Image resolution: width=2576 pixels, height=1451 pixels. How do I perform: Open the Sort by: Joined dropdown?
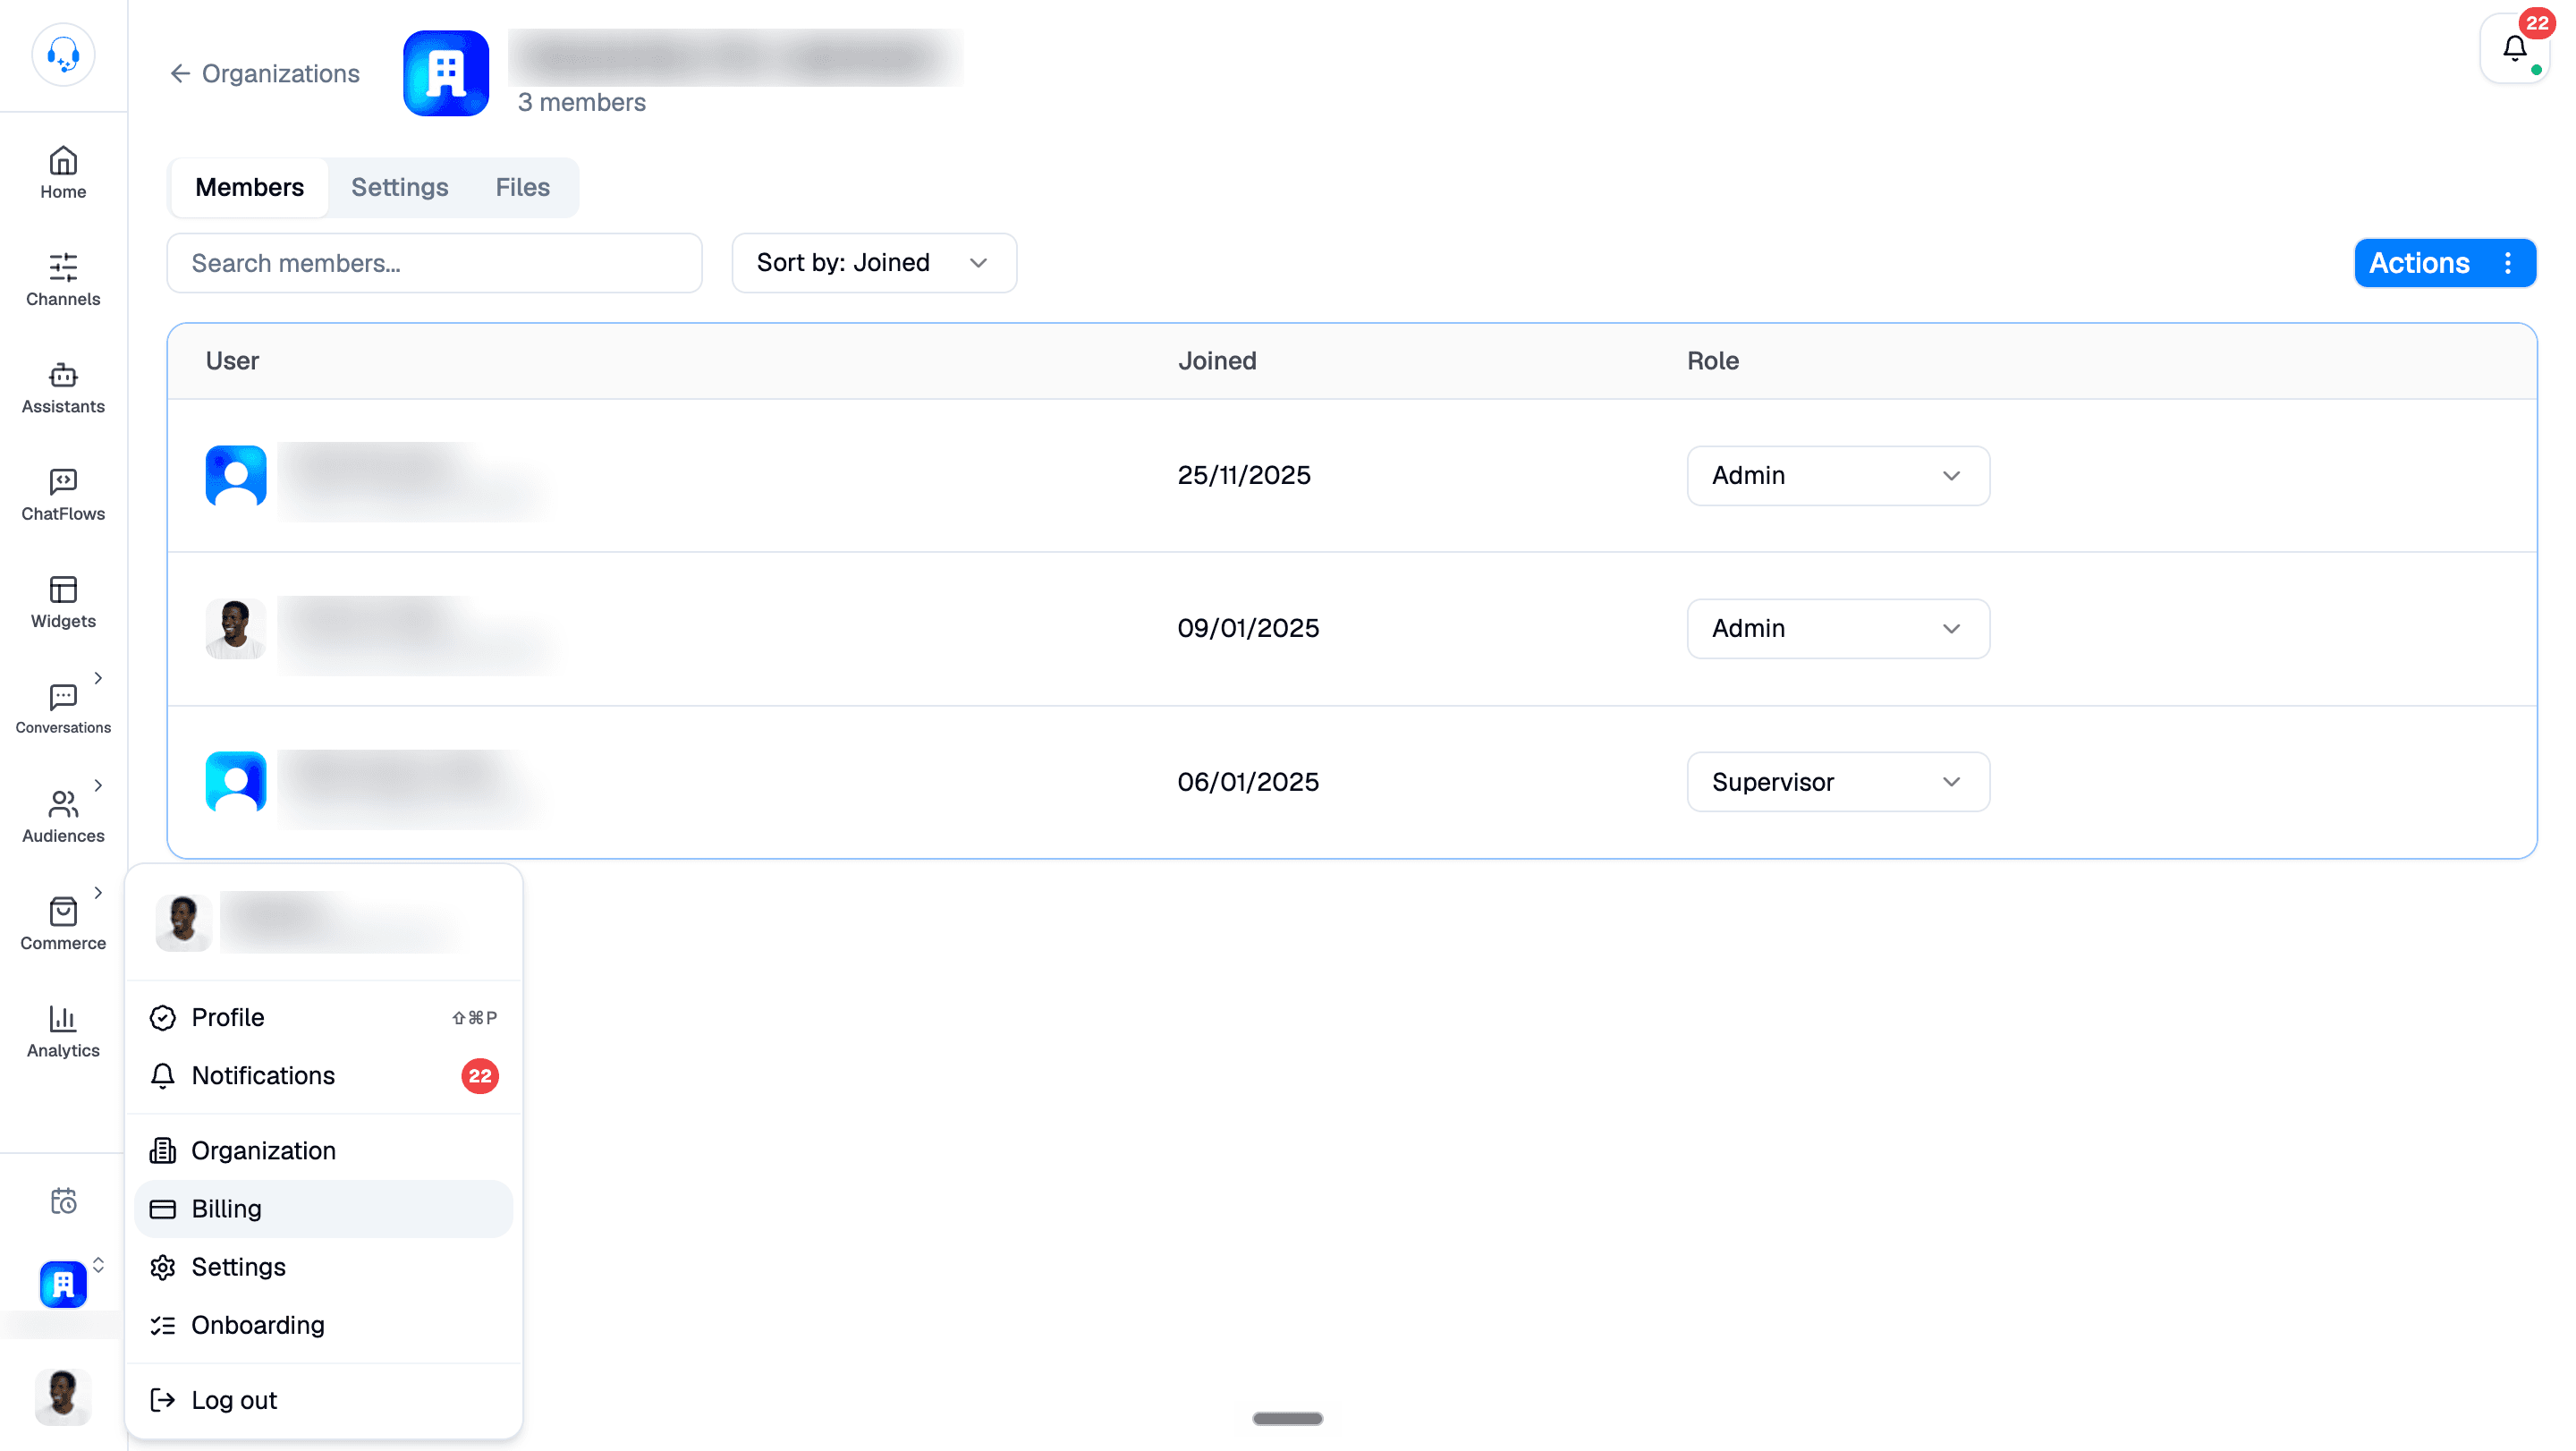tap(874, 263)
